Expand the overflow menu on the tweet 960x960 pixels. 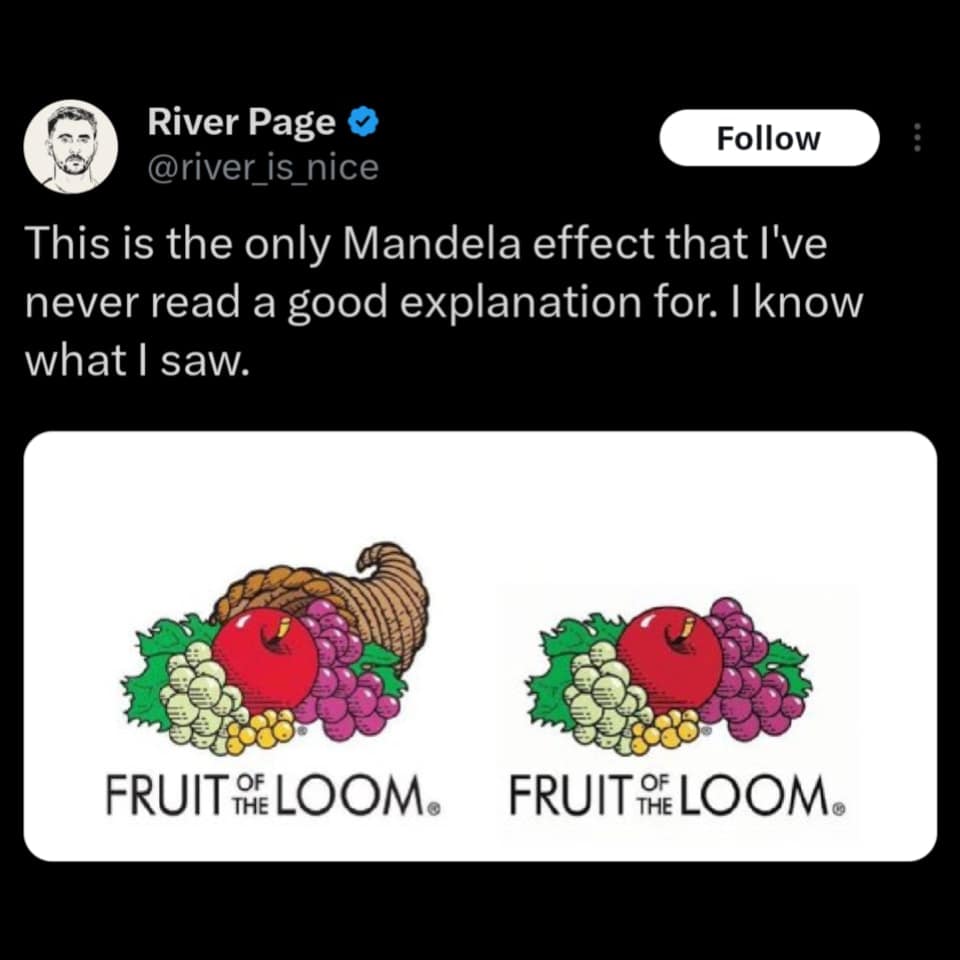coord(918,137)
